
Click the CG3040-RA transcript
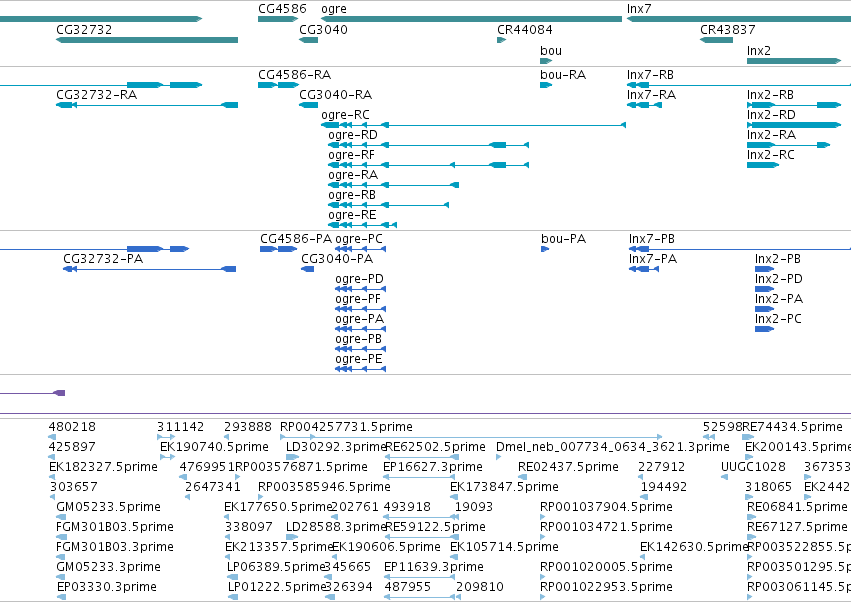308,105
